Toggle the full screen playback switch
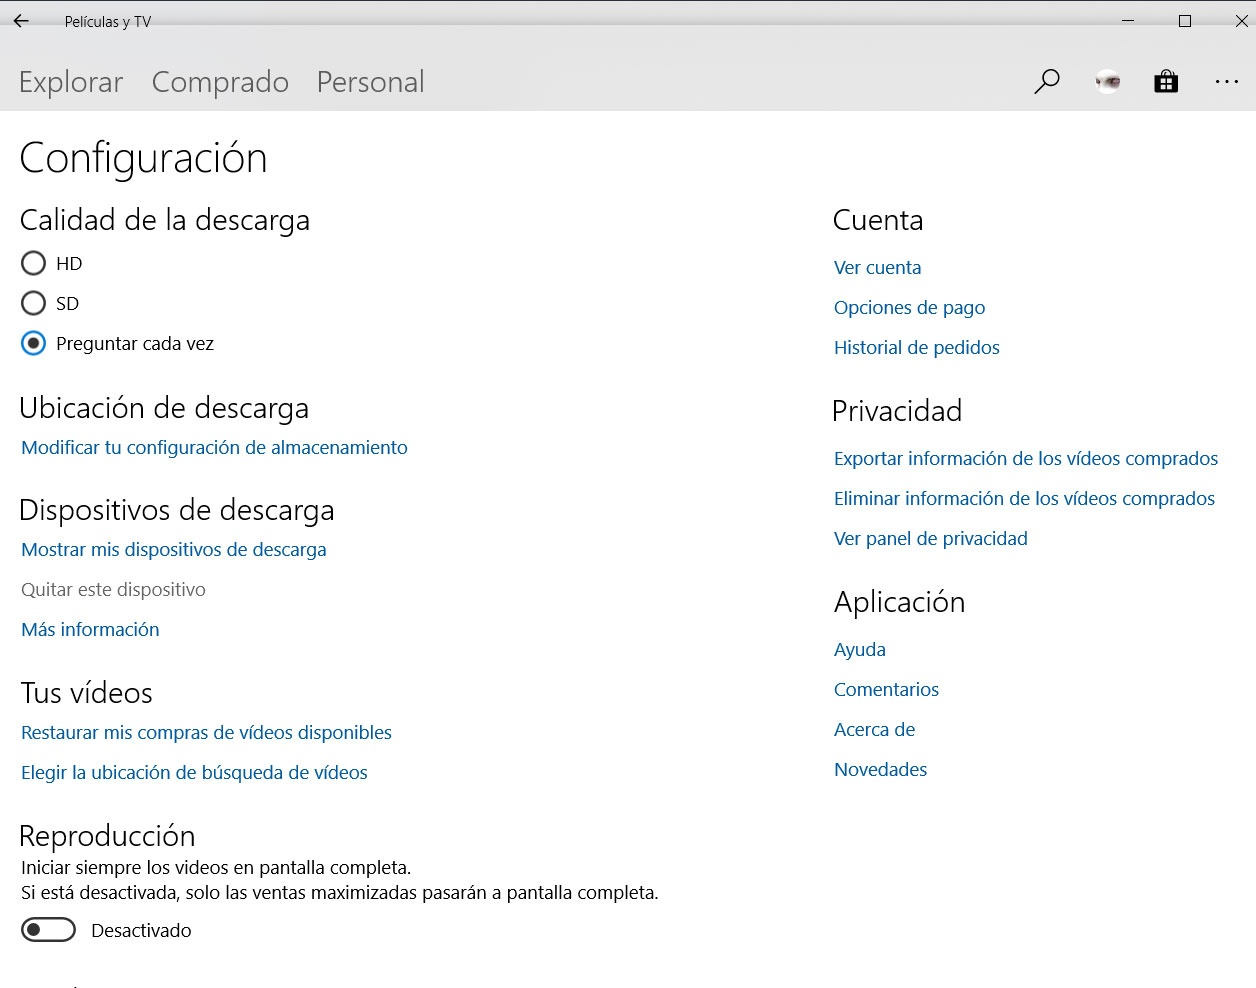 click(48, 930)
